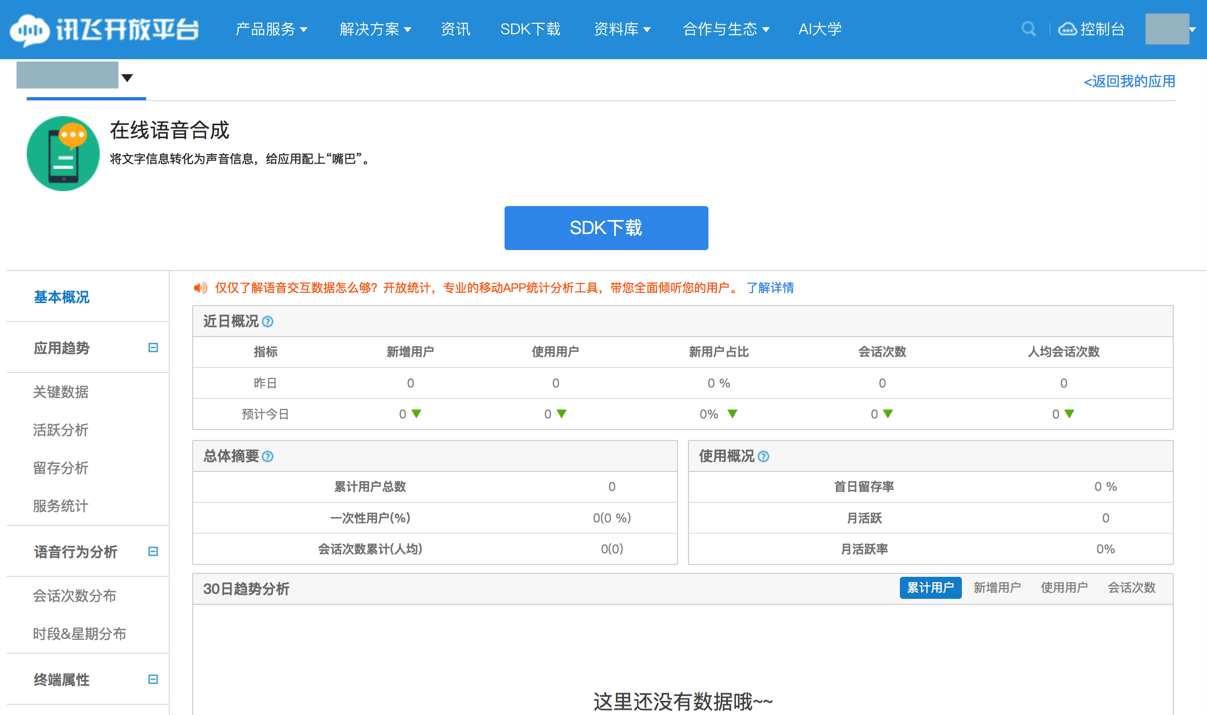
Task: Click the 累计用户总数 row label
Action: tap(370, 487)
